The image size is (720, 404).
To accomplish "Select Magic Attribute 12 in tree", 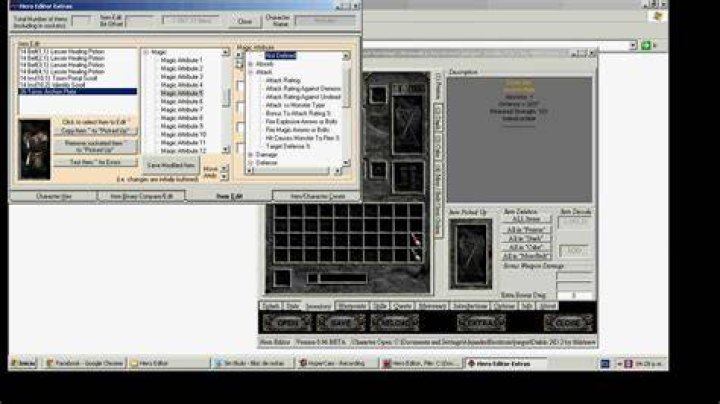I will (183, 151).
